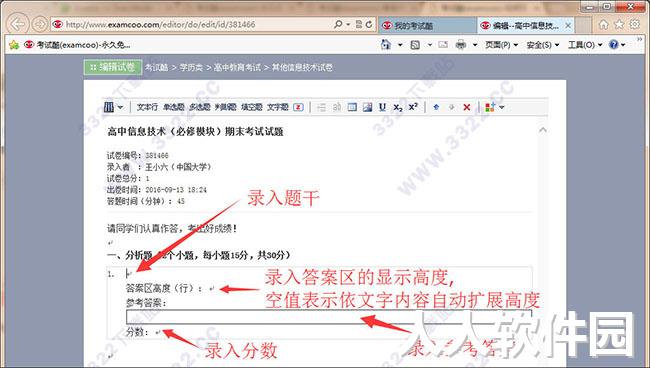This screenshot has width=650, height=368.
Task: Add to favorites bar star icon
Action: pos(14,44)
